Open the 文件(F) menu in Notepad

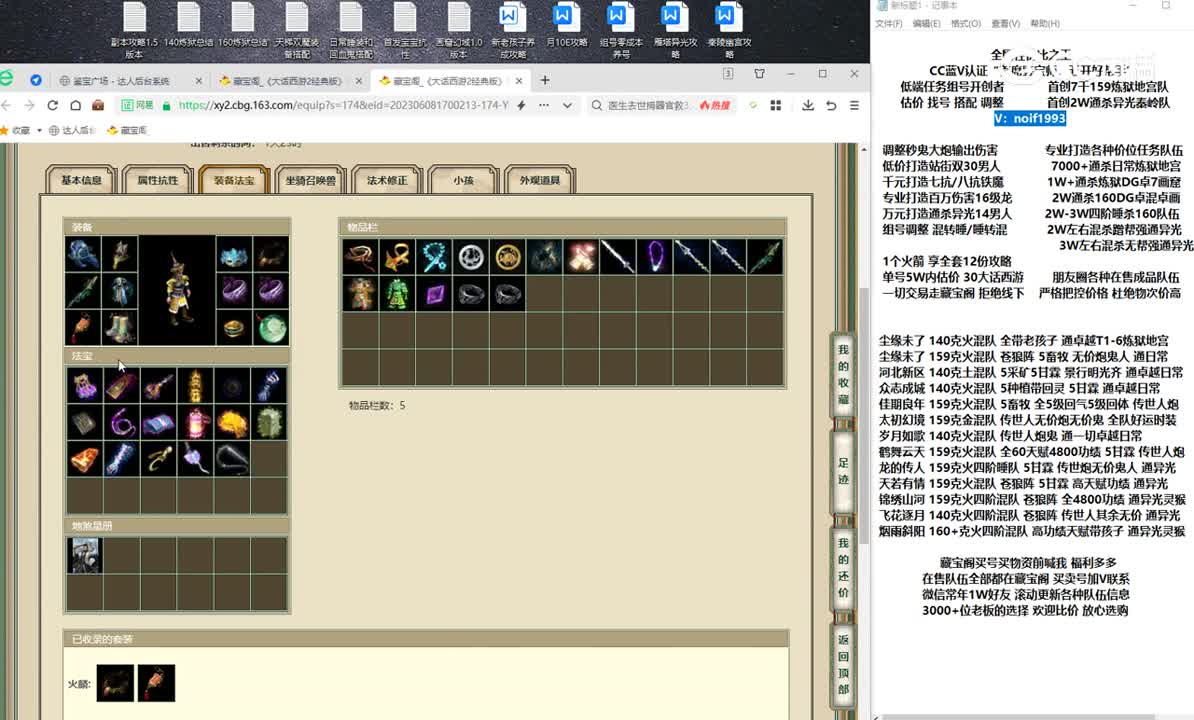point(889,24)
